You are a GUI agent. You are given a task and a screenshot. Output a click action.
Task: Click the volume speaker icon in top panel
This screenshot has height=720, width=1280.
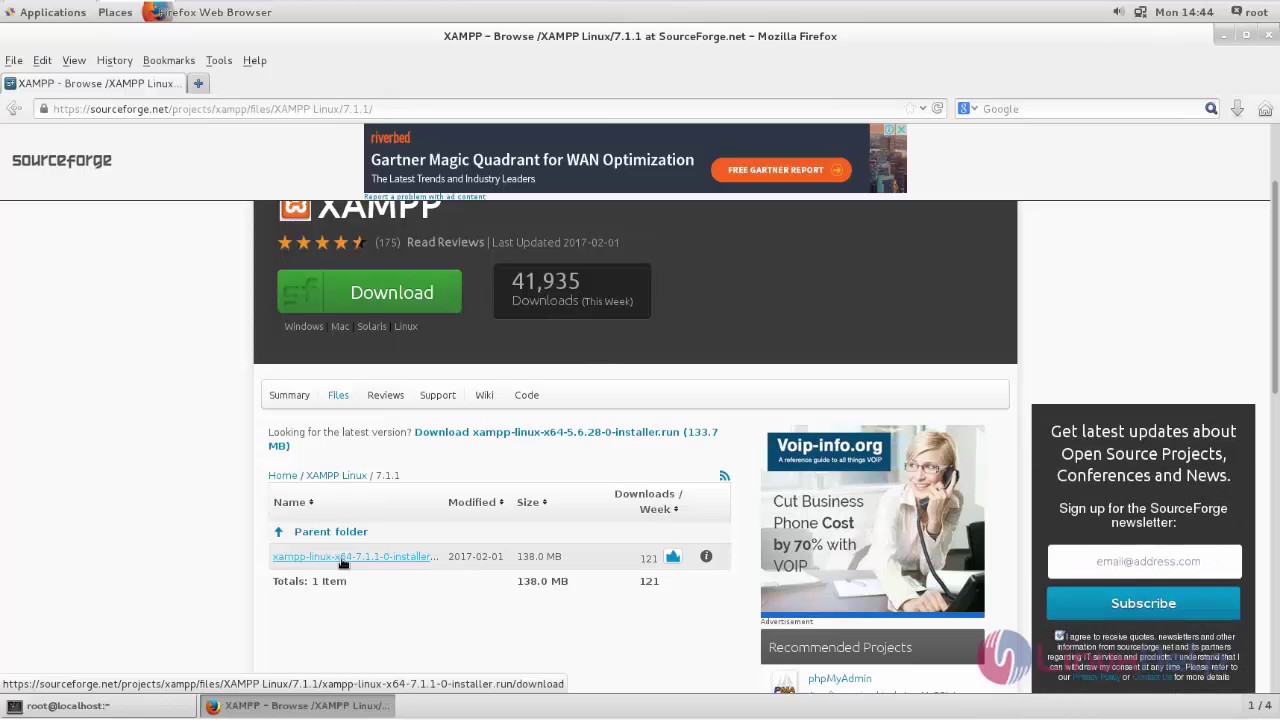1118,12
